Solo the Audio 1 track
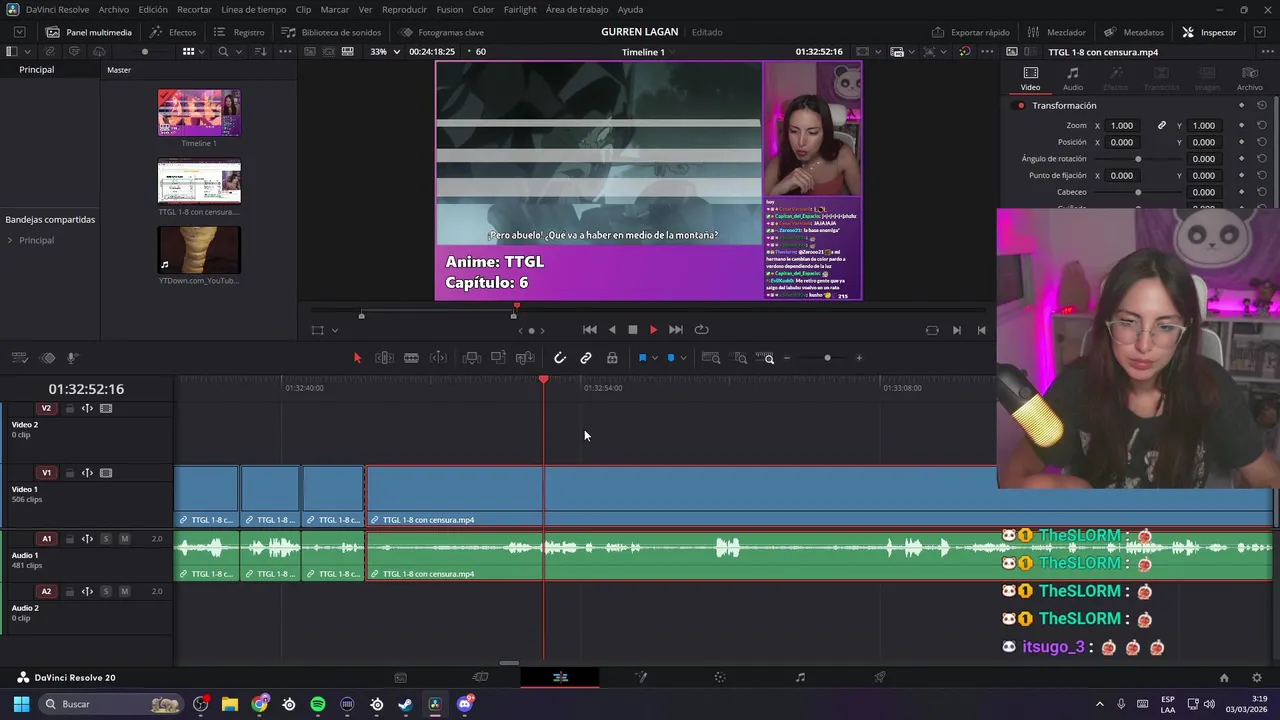Screen dimensions: 1280x720 tap(105, 539)
